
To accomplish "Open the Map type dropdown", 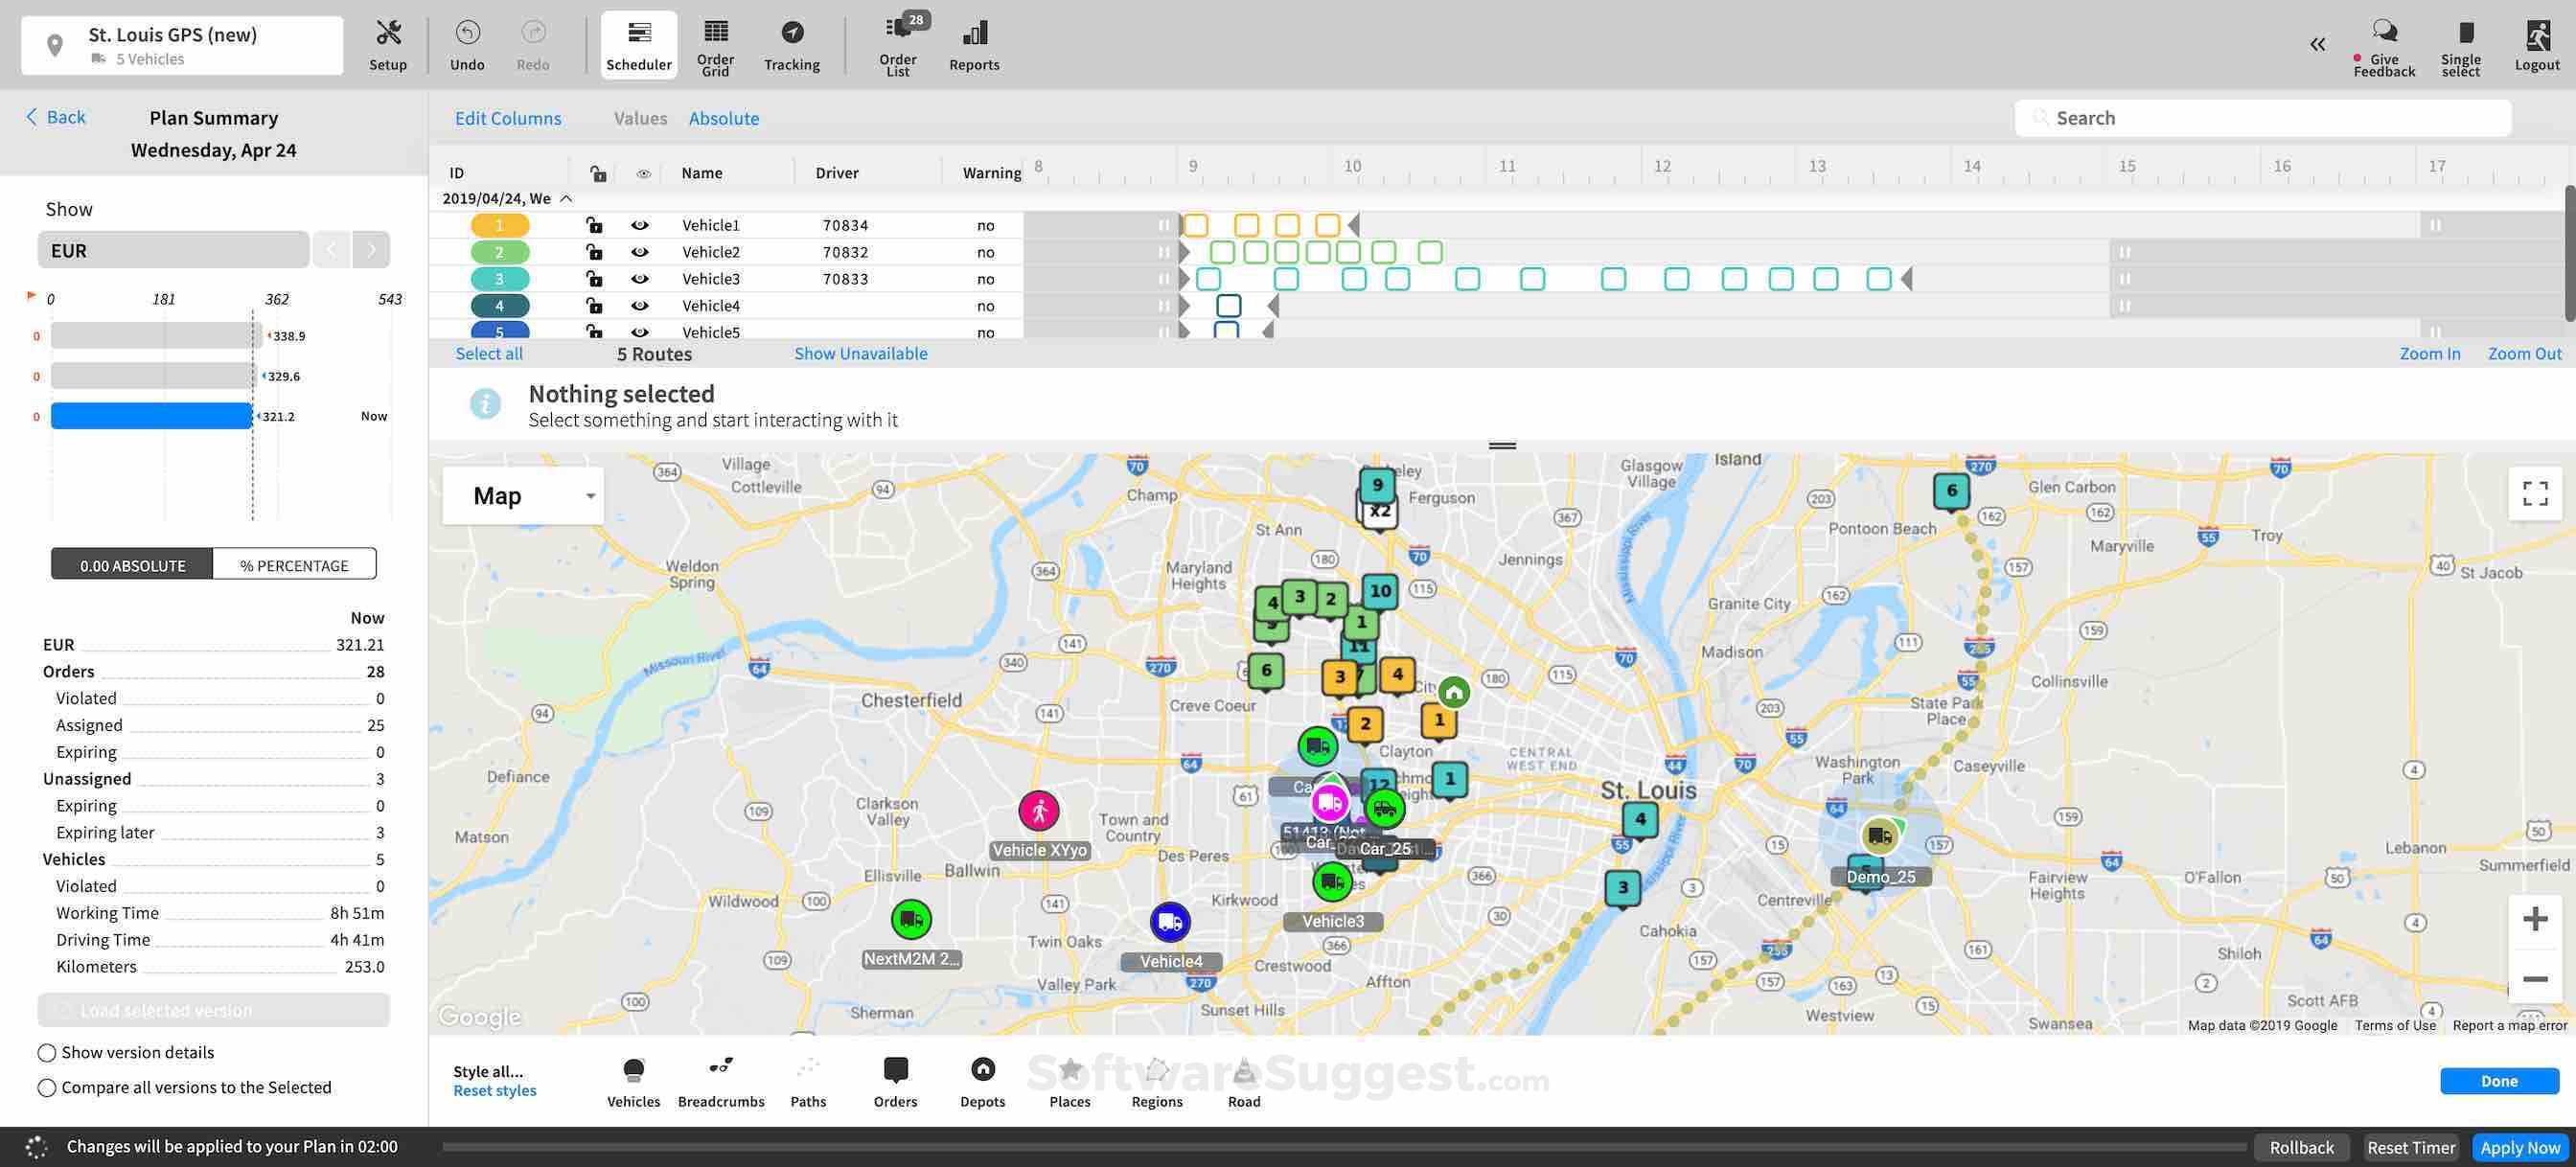I will point(522,495).
